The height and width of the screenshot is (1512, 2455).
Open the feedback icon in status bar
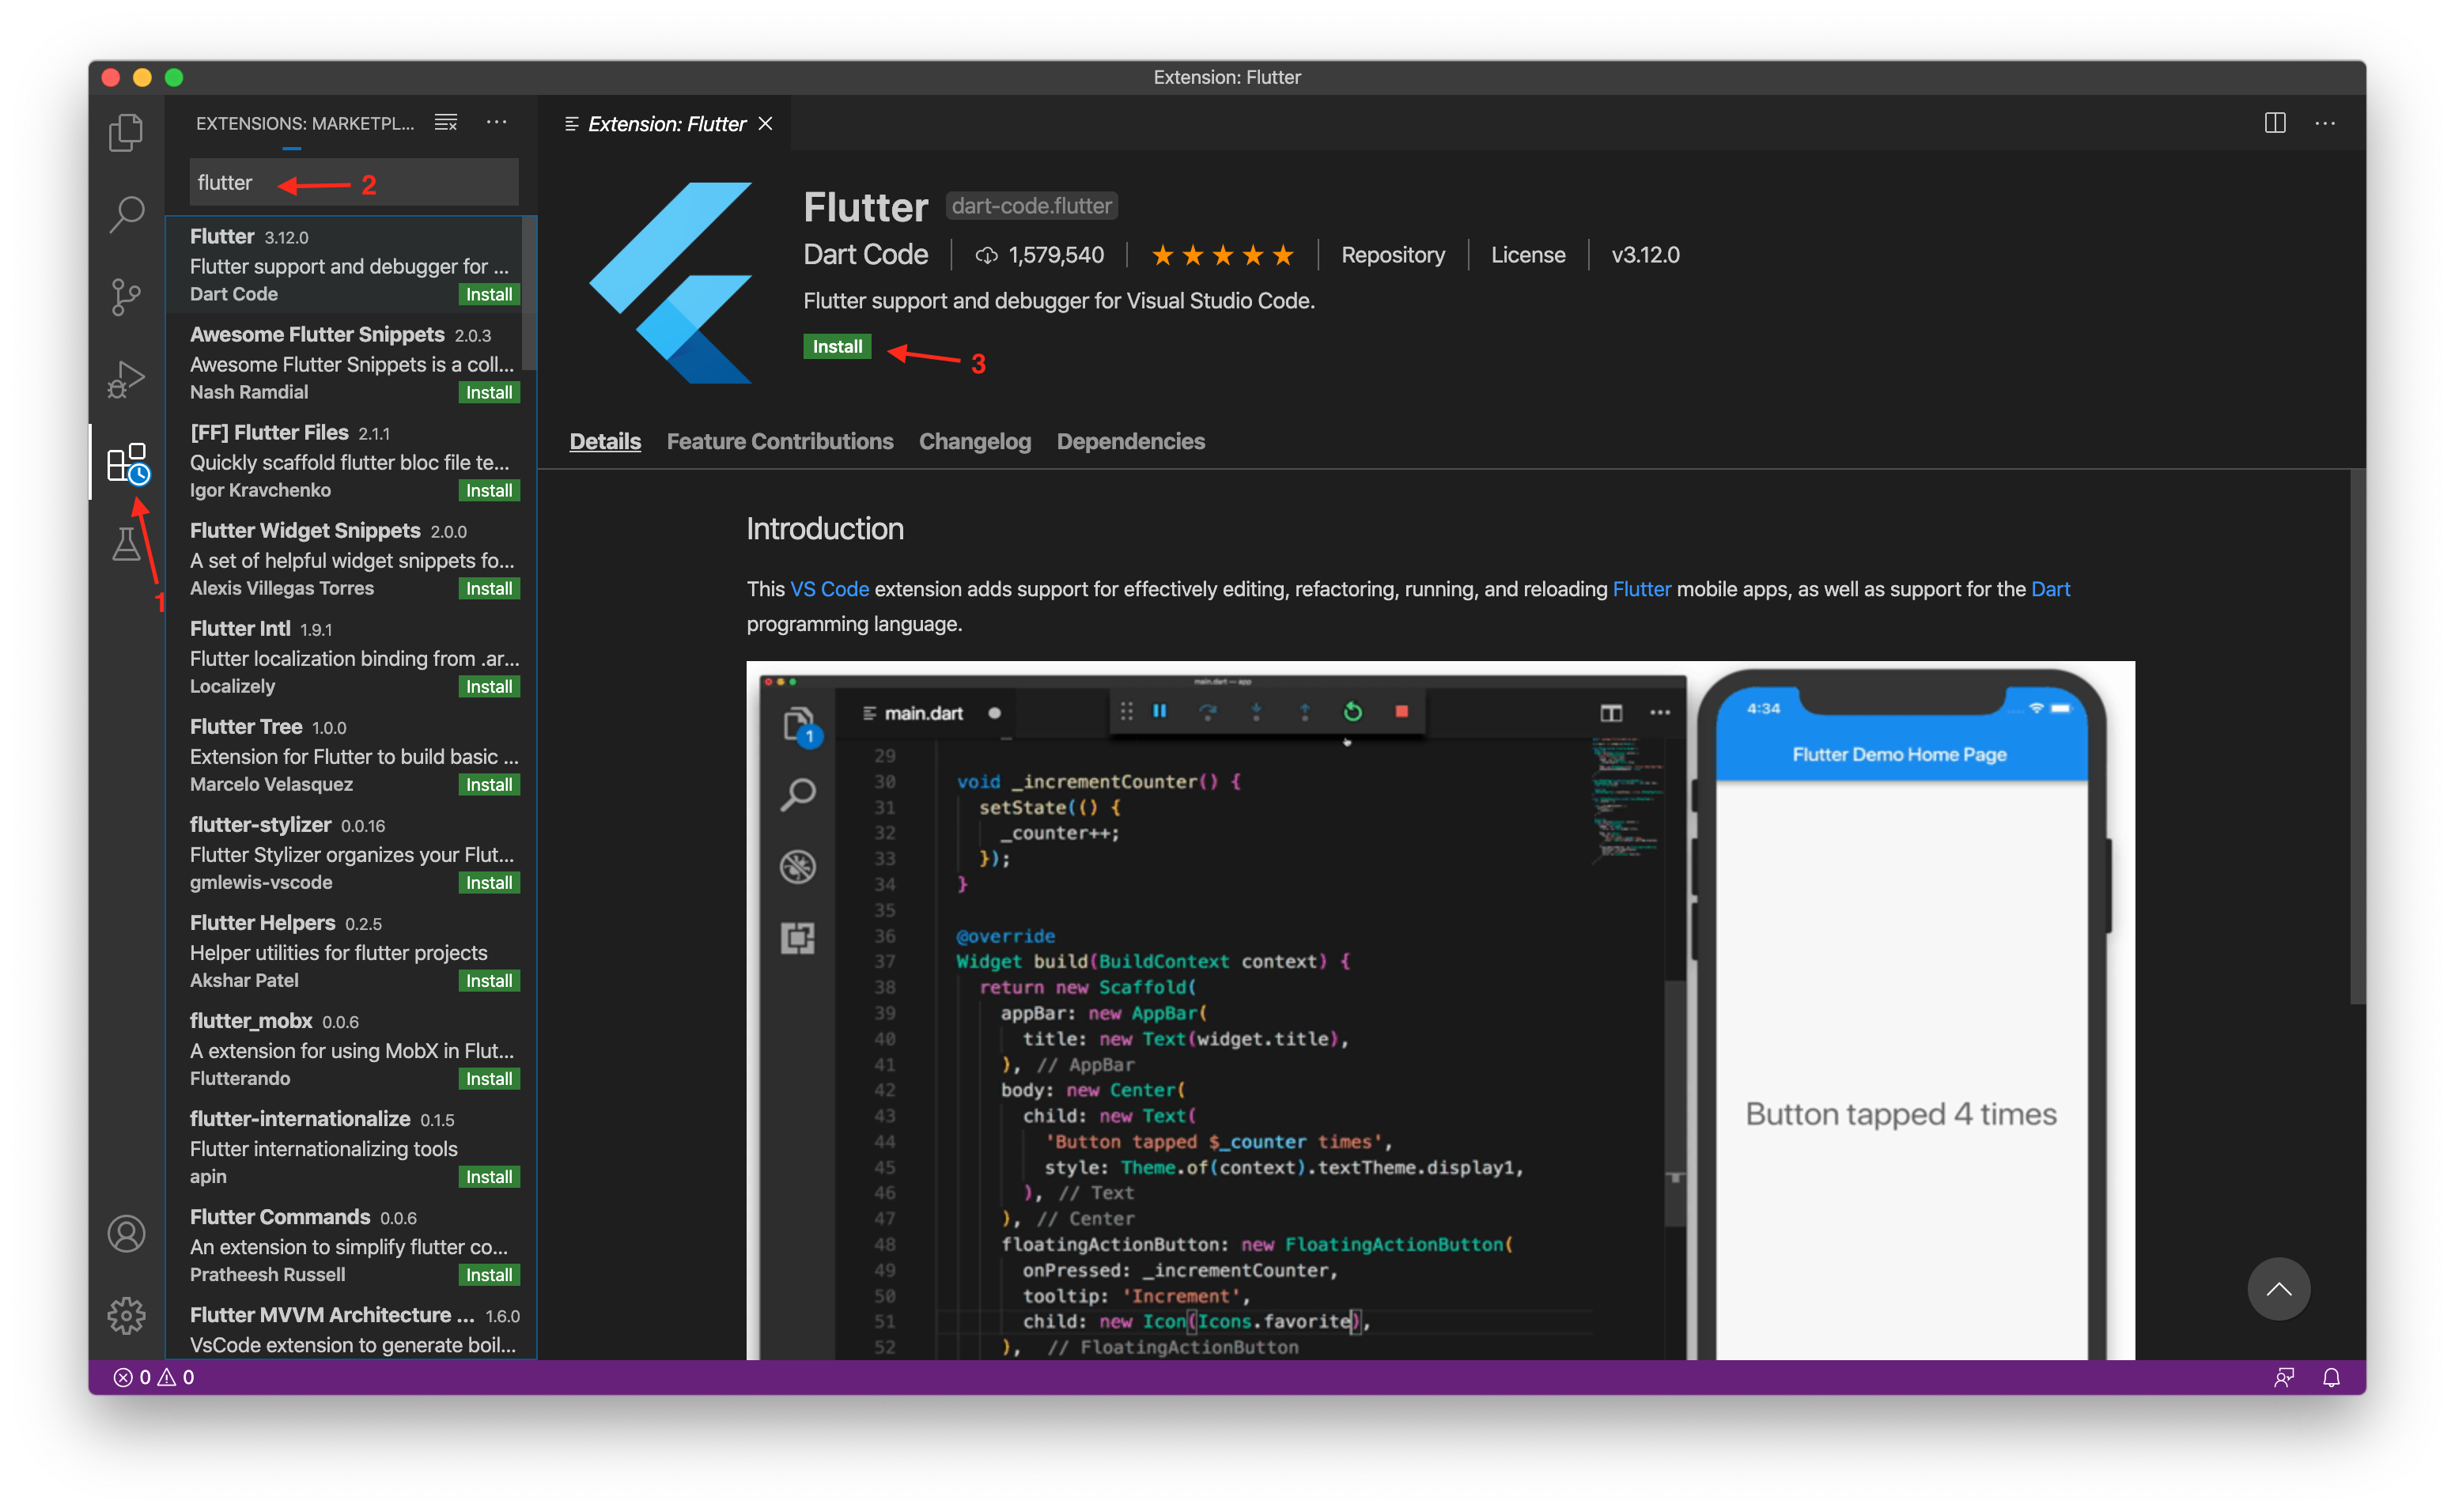tap(2283, 1377)
